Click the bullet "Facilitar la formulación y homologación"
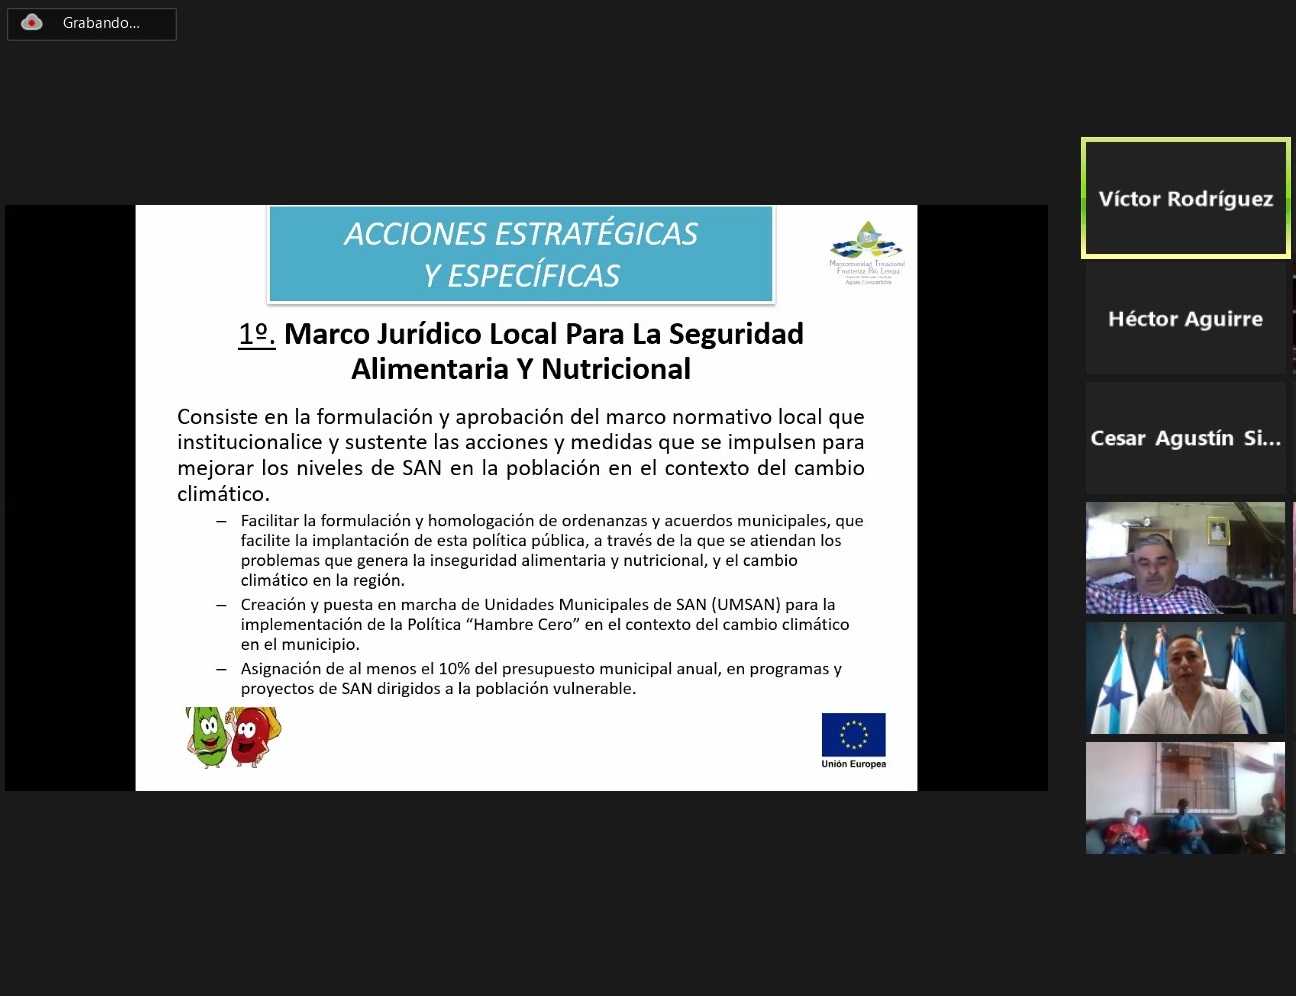 (x=551, y=550)
